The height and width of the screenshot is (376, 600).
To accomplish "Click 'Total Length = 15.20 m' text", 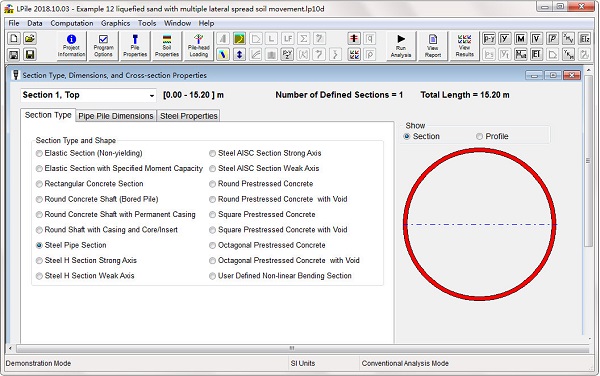I will pyautogui.click(x=465, y=95).
